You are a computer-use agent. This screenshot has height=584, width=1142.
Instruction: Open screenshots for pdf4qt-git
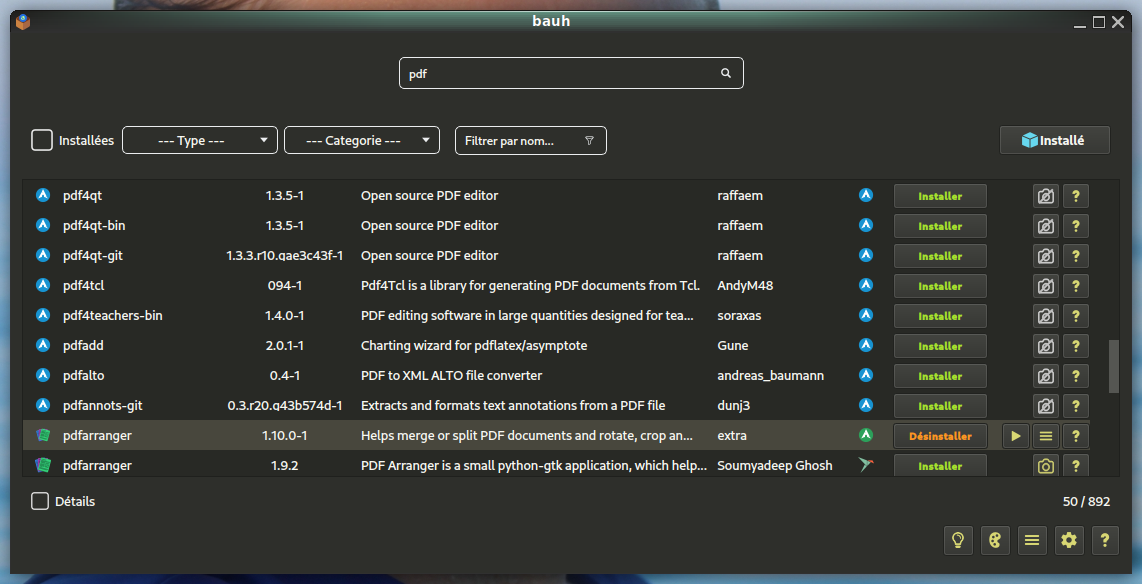pos(1046,256)
